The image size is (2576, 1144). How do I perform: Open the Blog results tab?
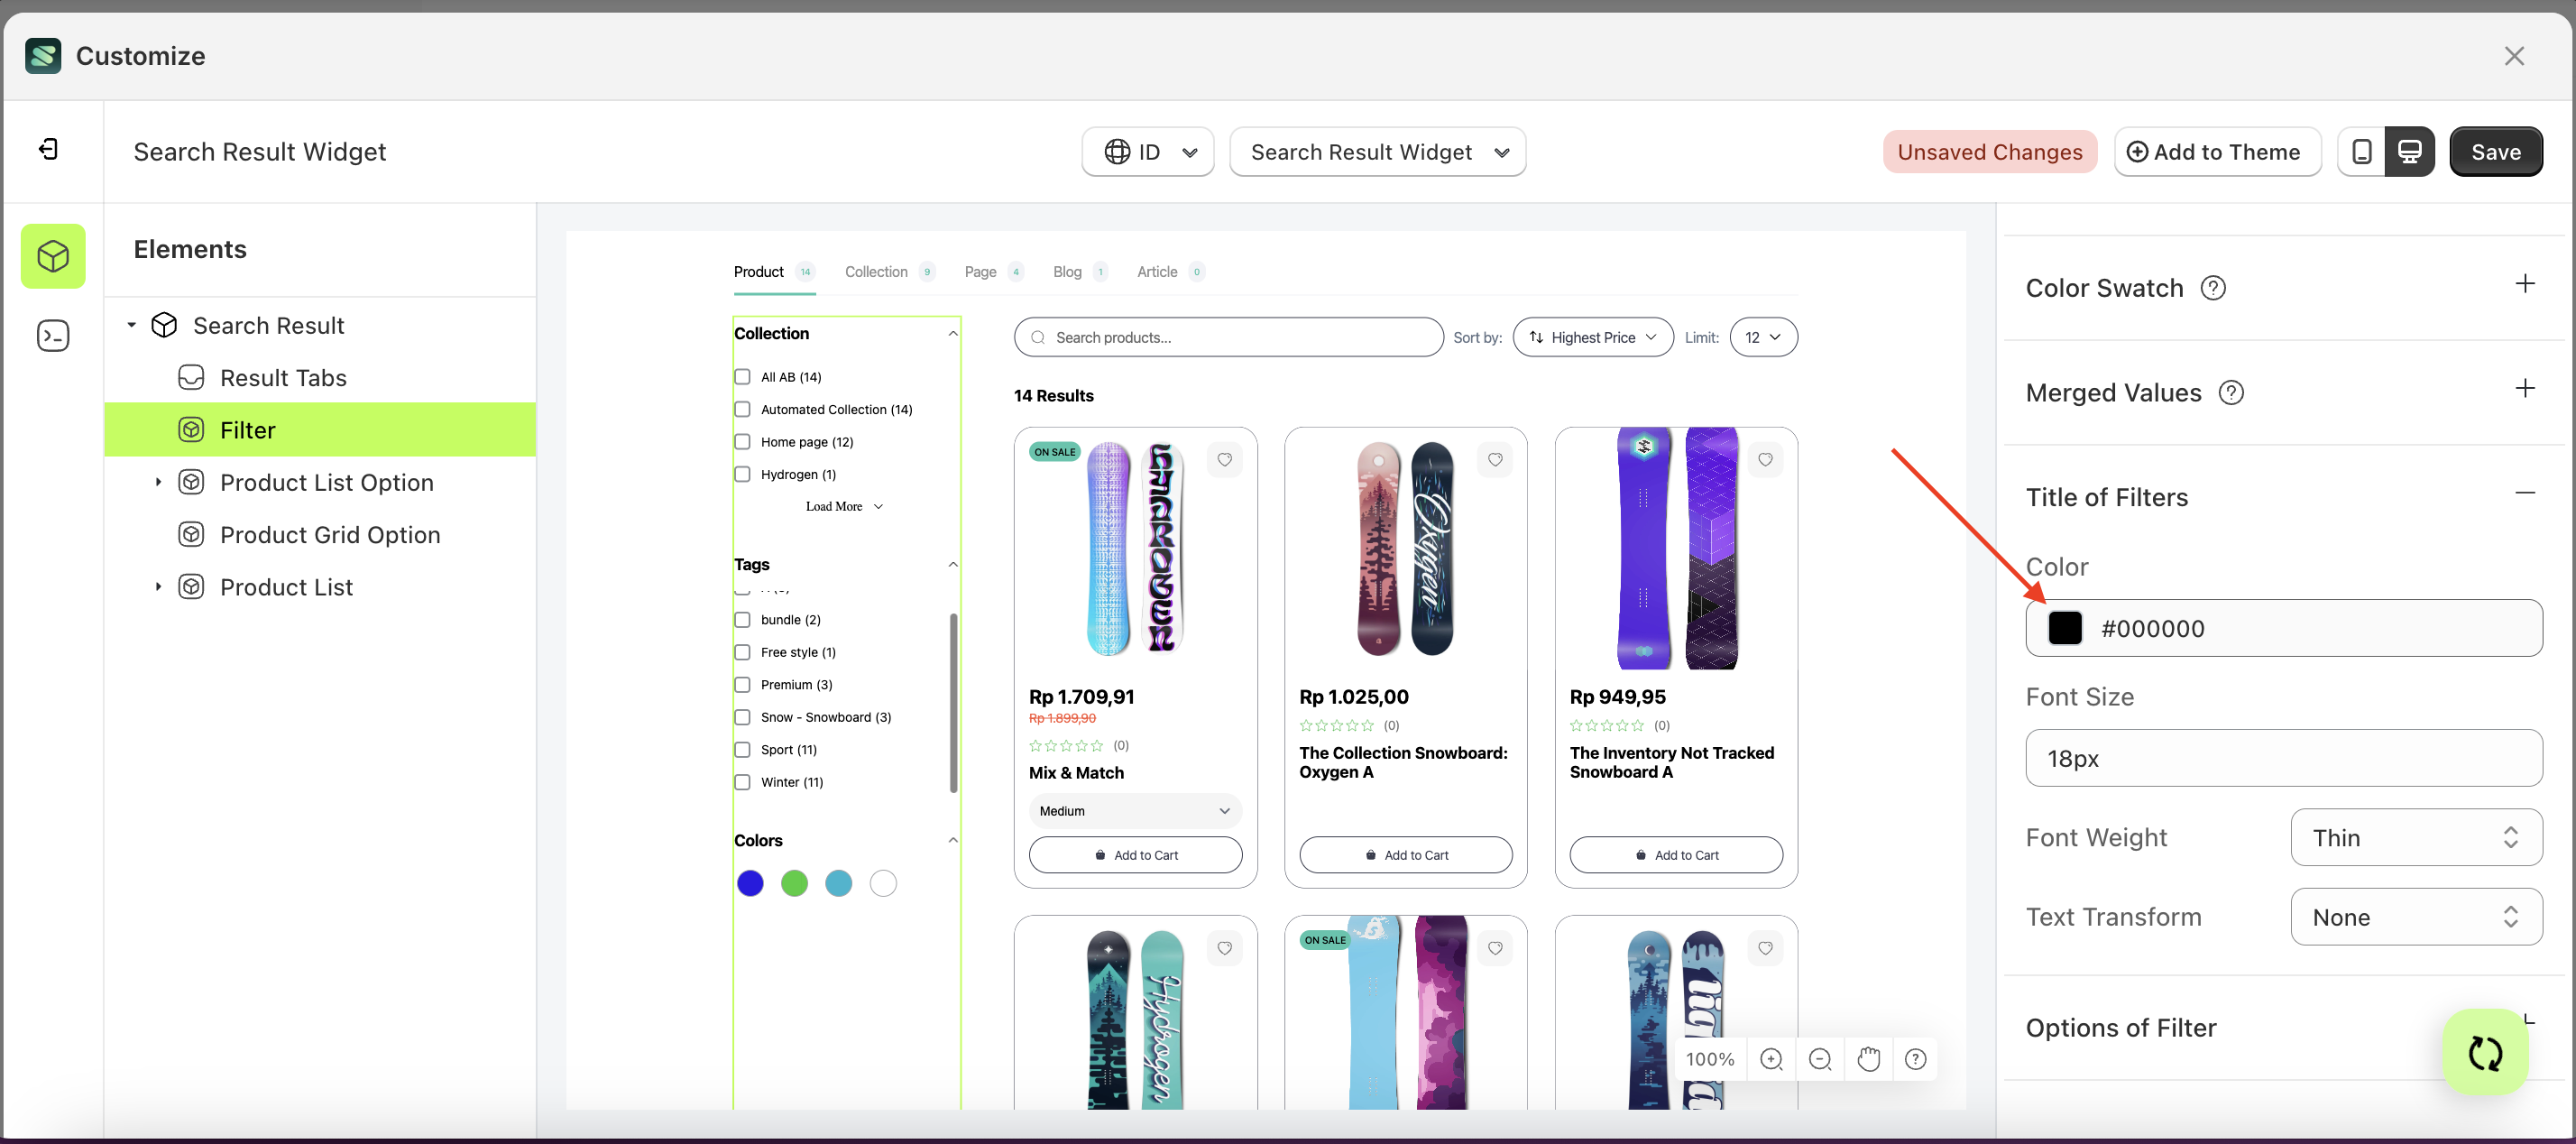point(1067,271)
